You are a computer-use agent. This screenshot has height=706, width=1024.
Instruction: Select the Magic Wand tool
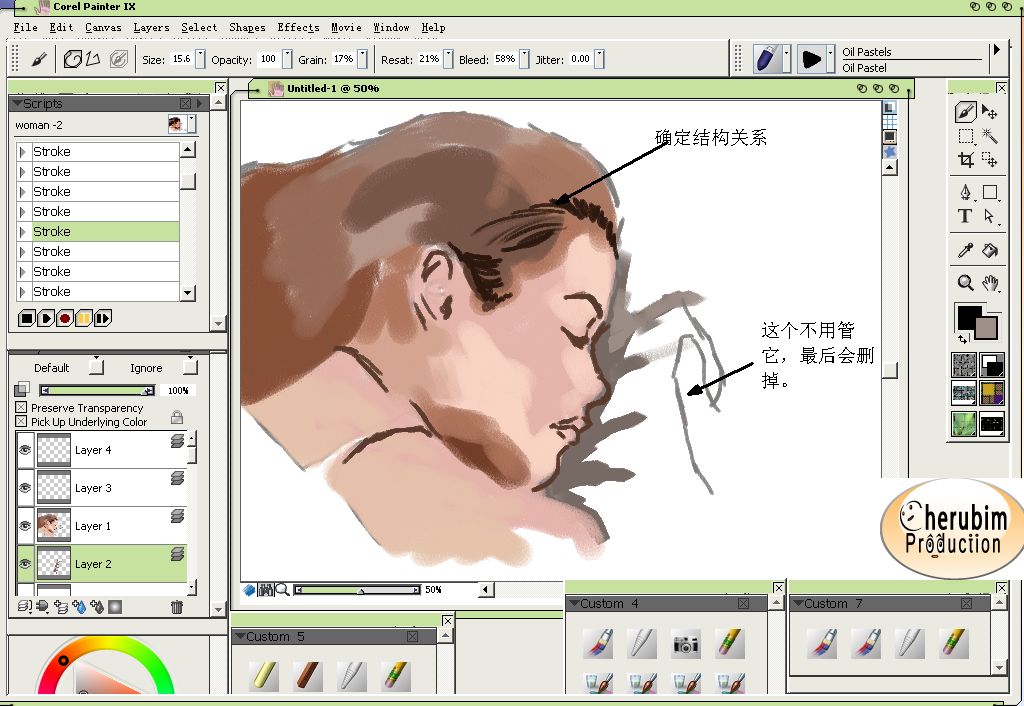989,136
